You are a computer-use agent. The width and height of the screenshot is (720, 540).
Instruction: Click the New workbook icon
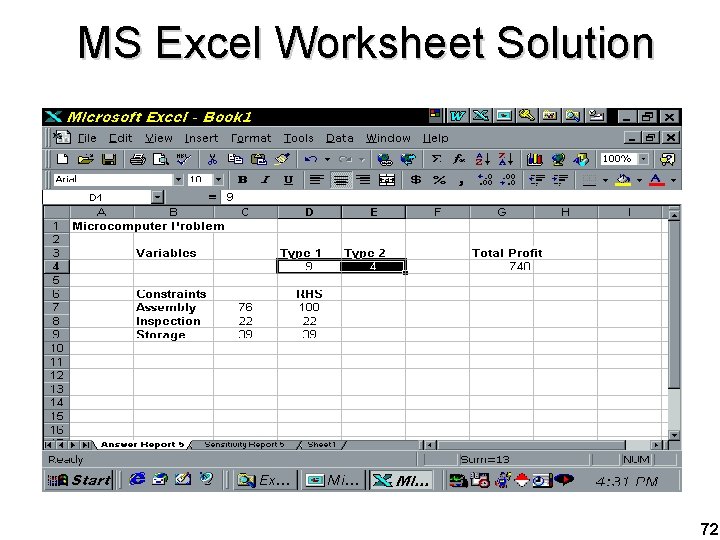[62, 159]
